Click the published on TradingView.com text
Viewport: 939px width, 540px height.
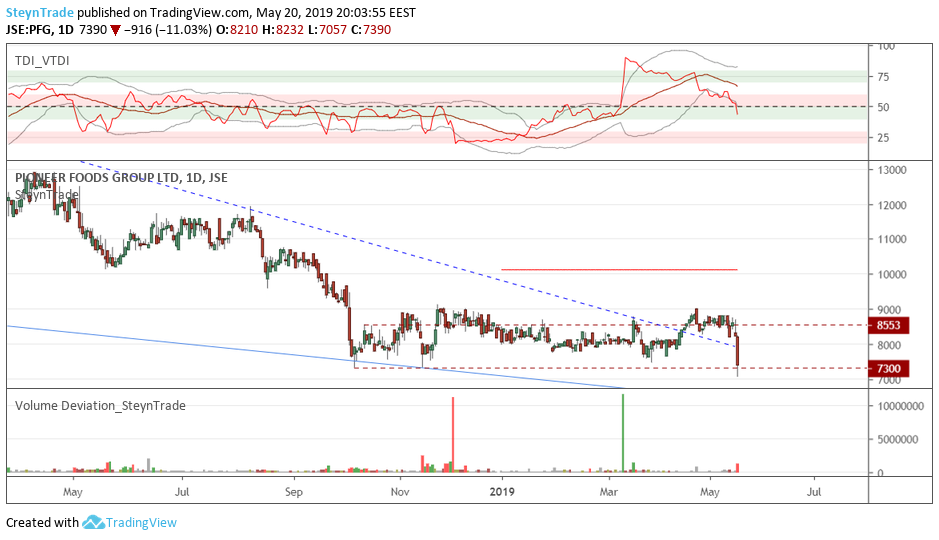coord(163,13)
